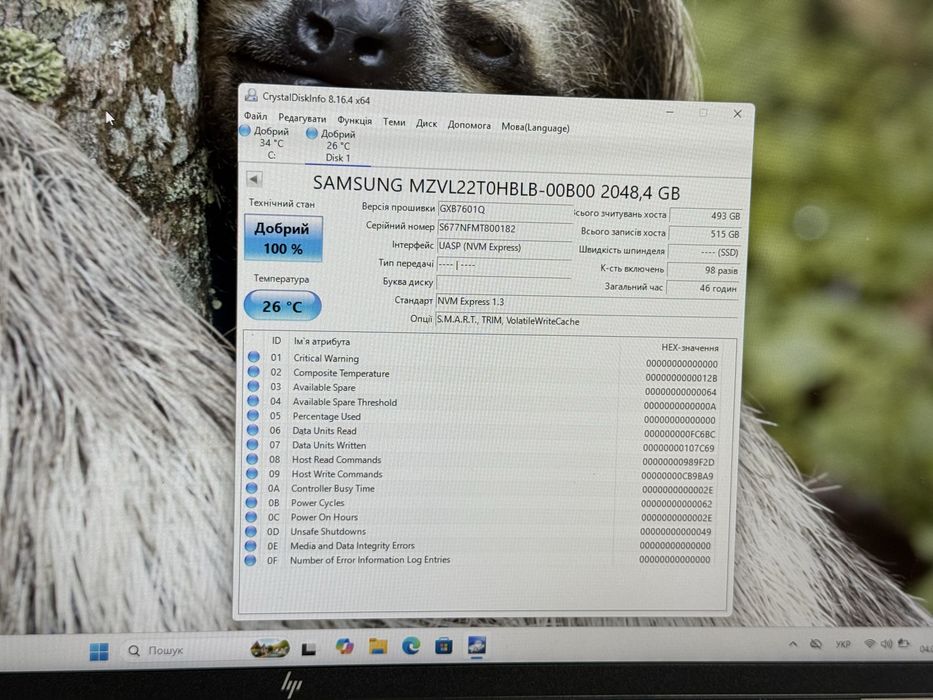The width and height of the screenshot is (933, 700).
Task: Click the status circle for Controller Busy Time
Action: 252,488
